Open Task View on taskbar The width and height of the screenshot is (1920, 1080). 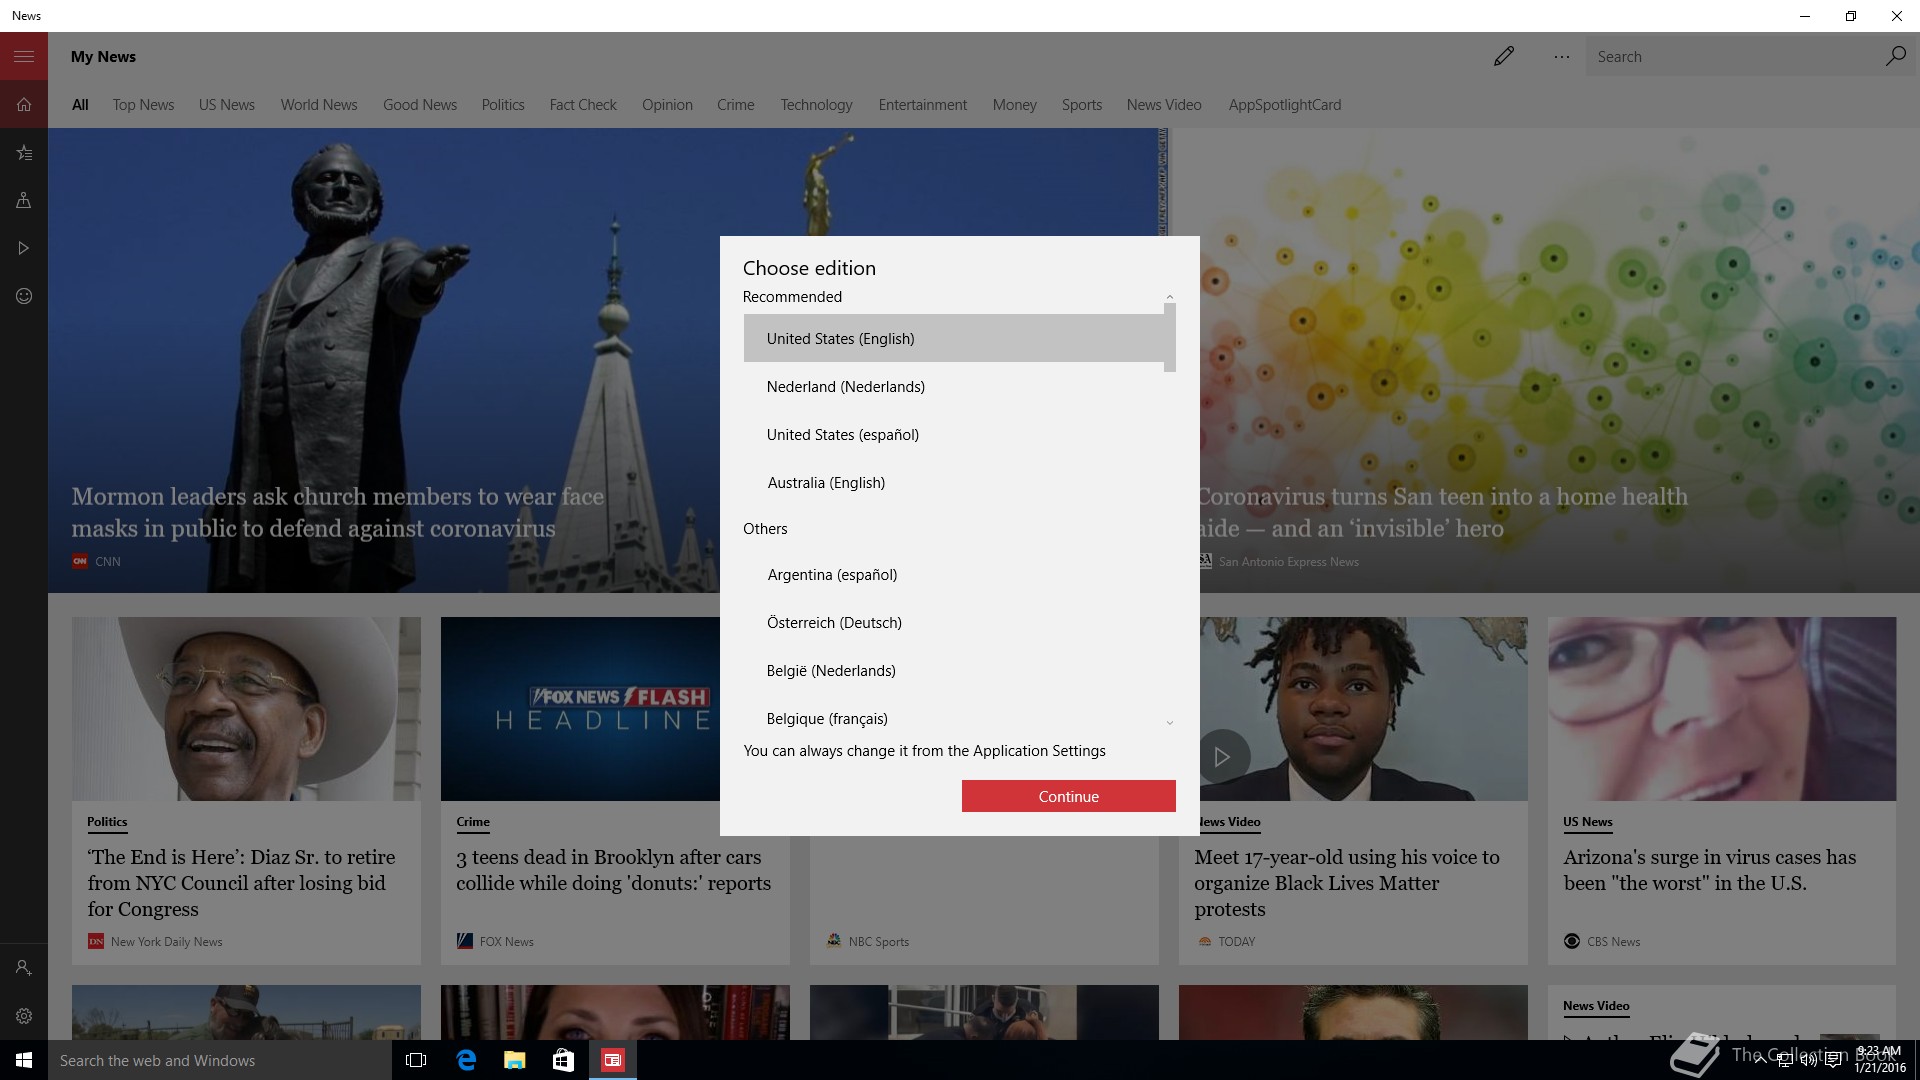pos(416,1060)
